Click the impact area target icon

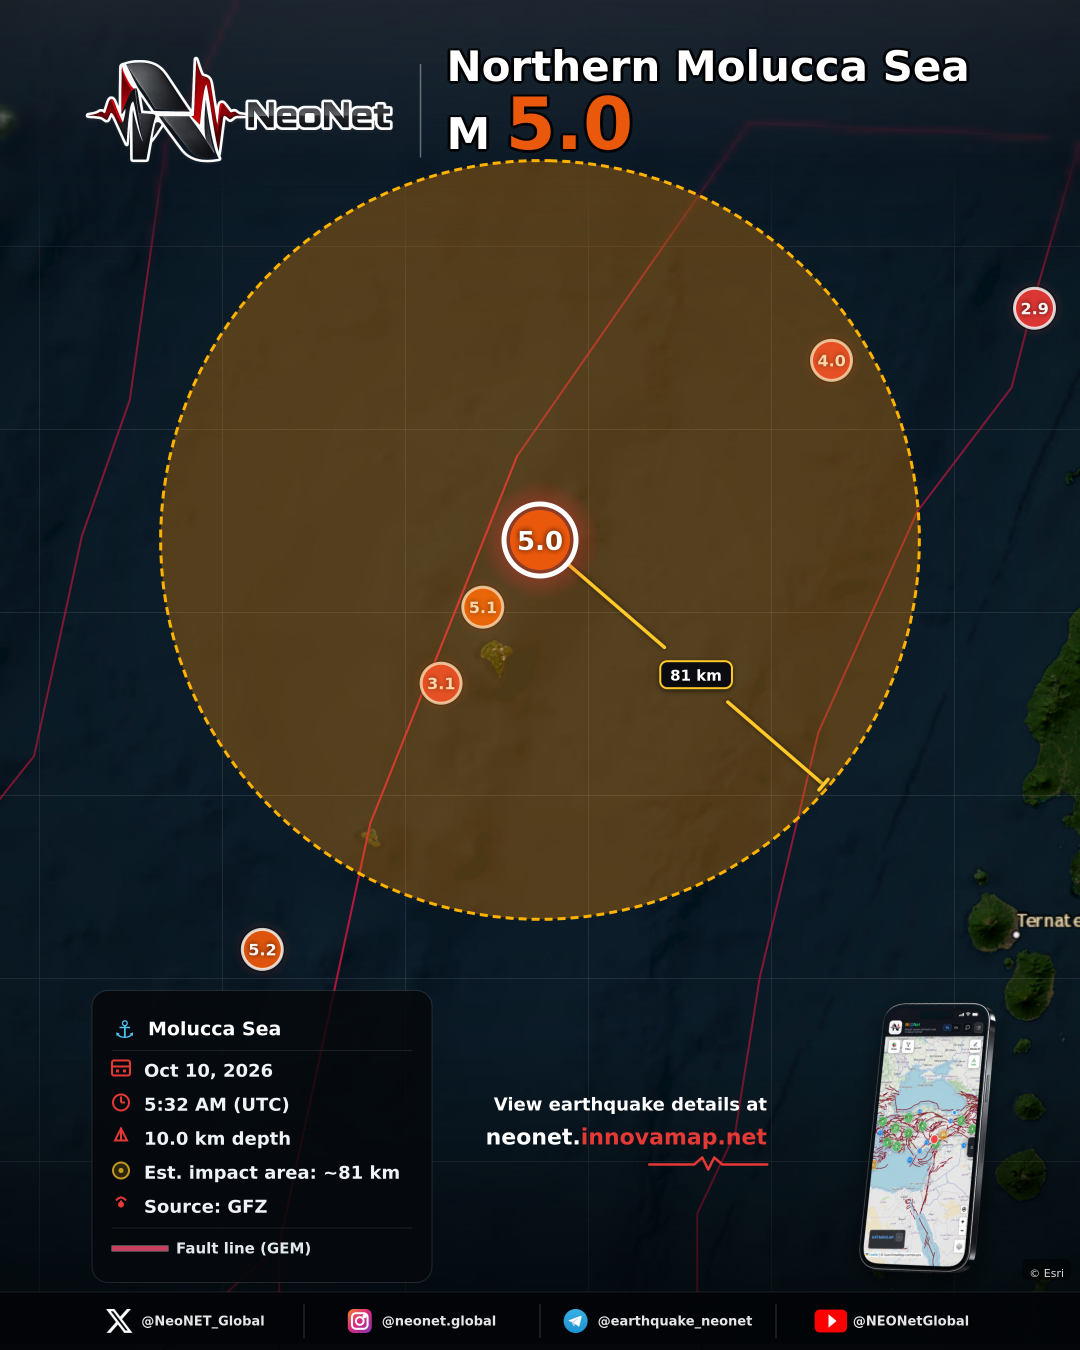coord(121,1170)
